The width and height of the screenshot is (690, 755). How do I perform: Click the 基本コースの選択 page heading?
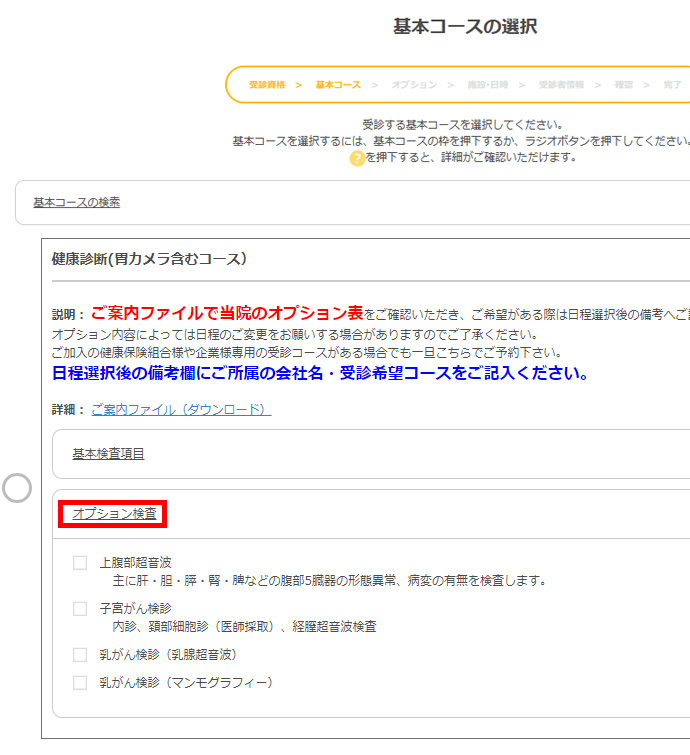(465, 26)
